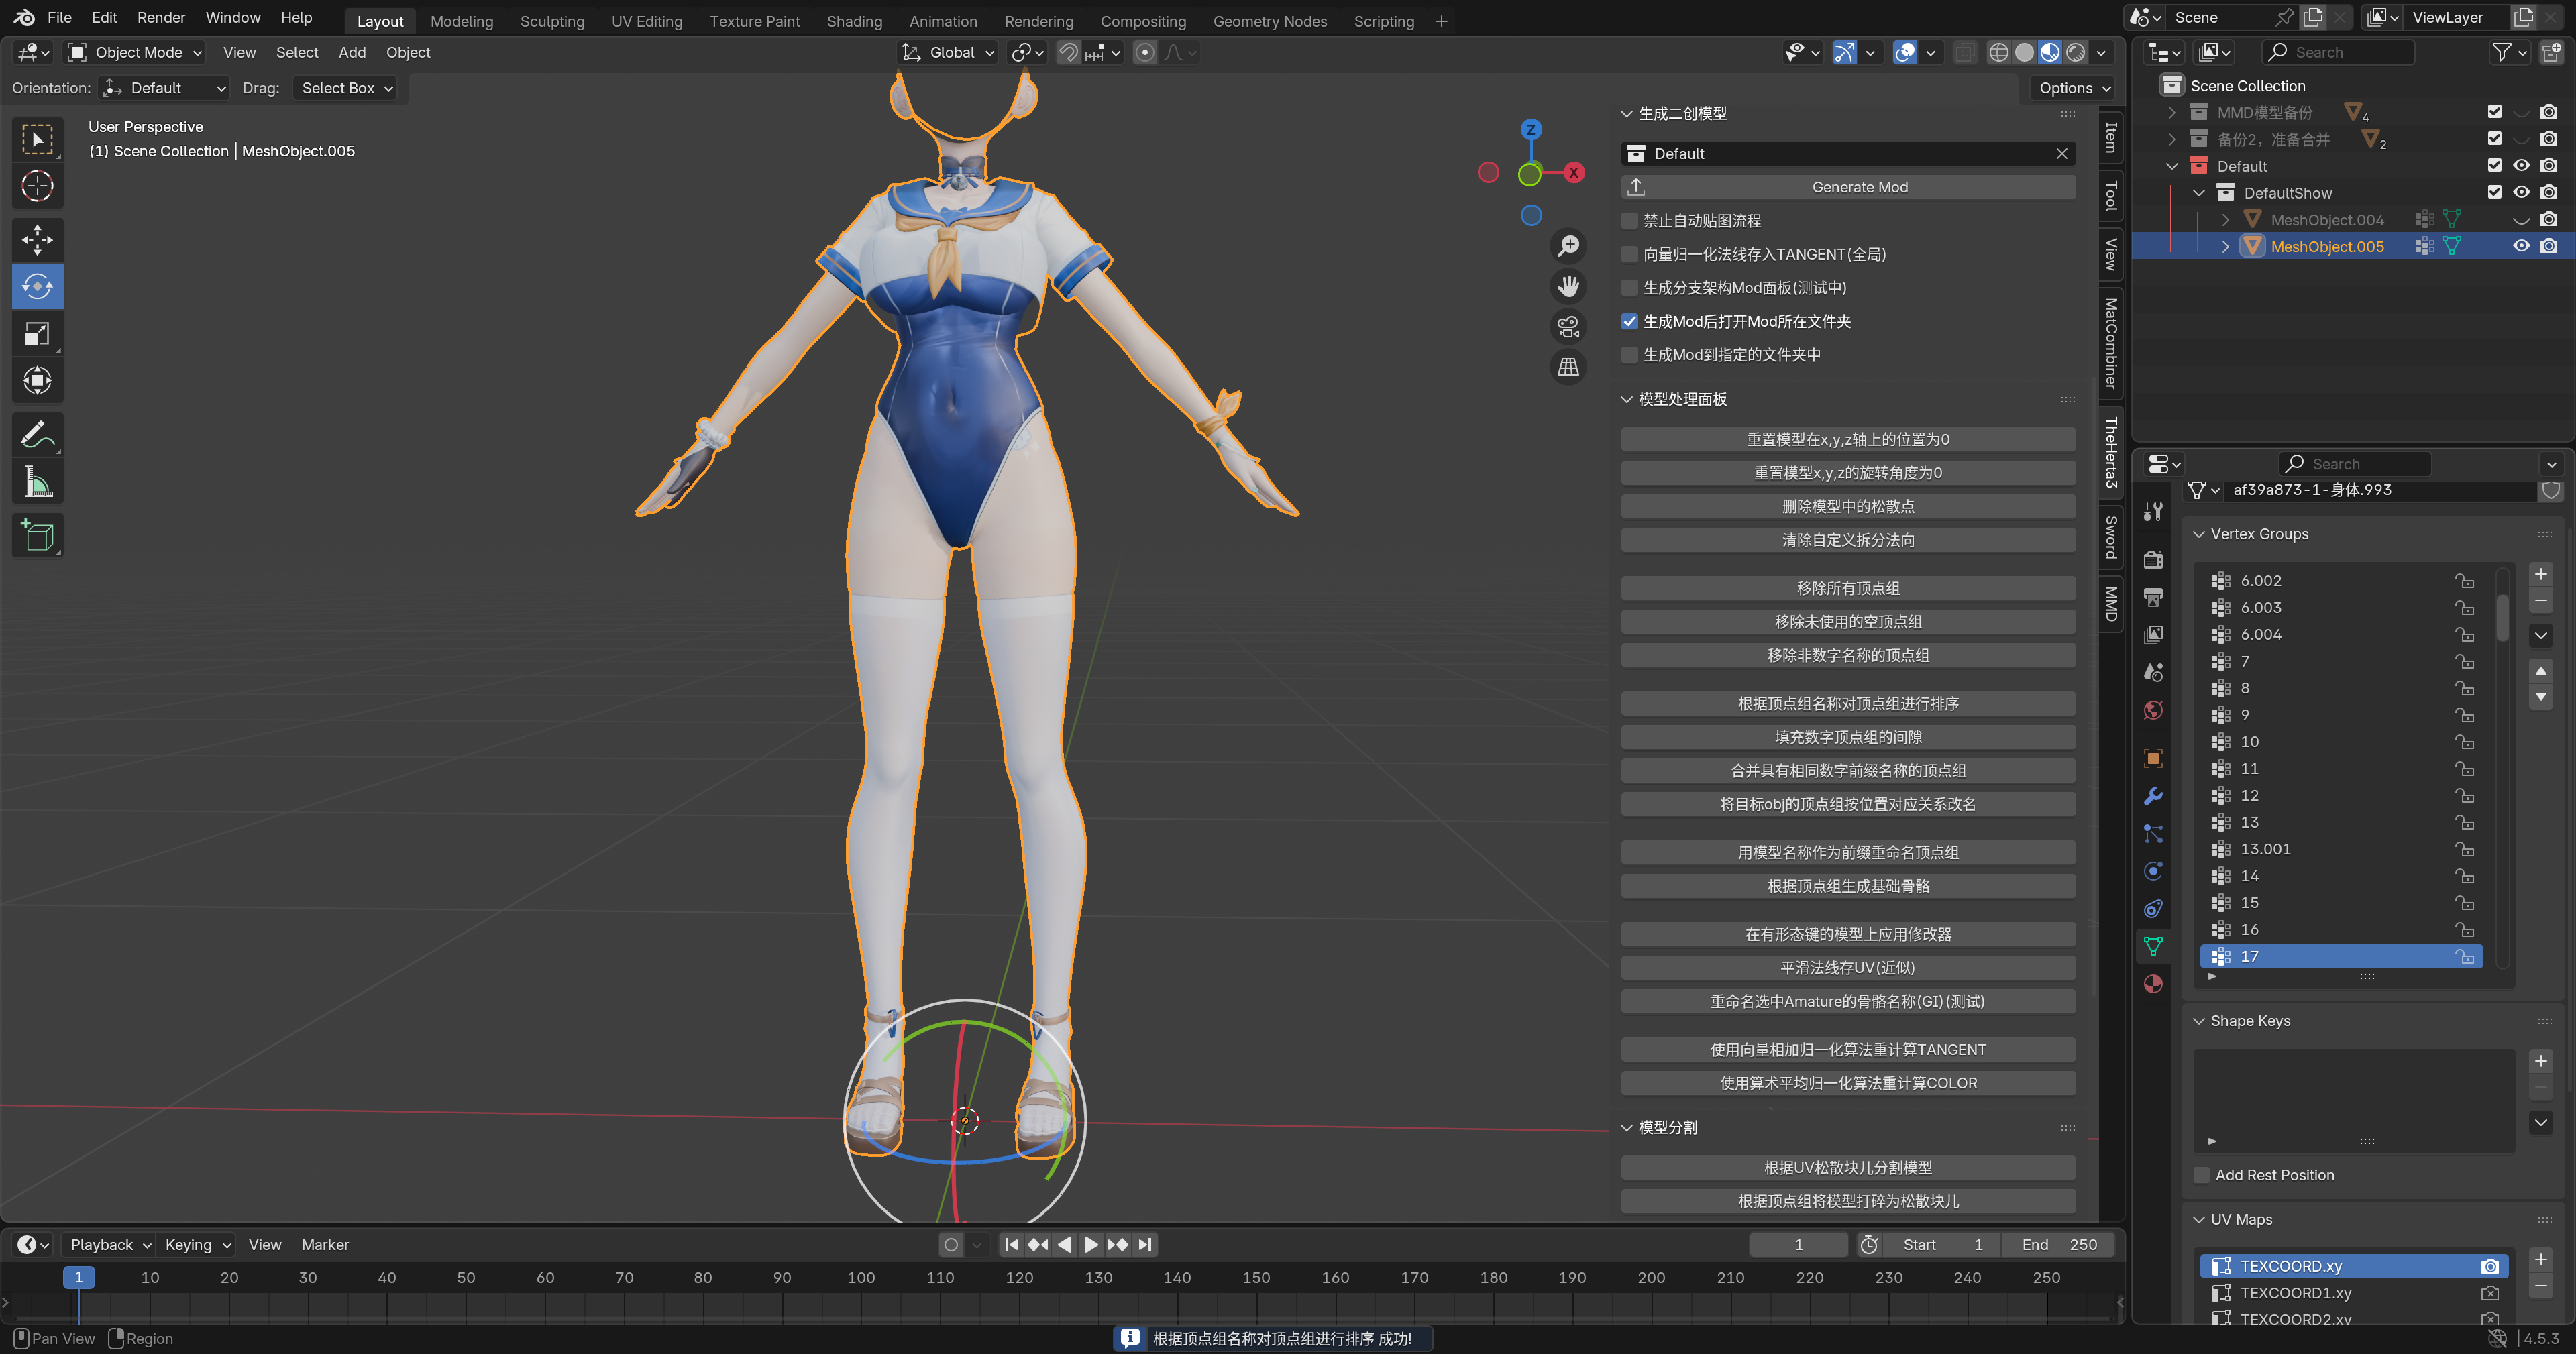The width and height of the screenshot is (2576, 1354).
Task: Activate the Move tool
Action: (37, 240)
